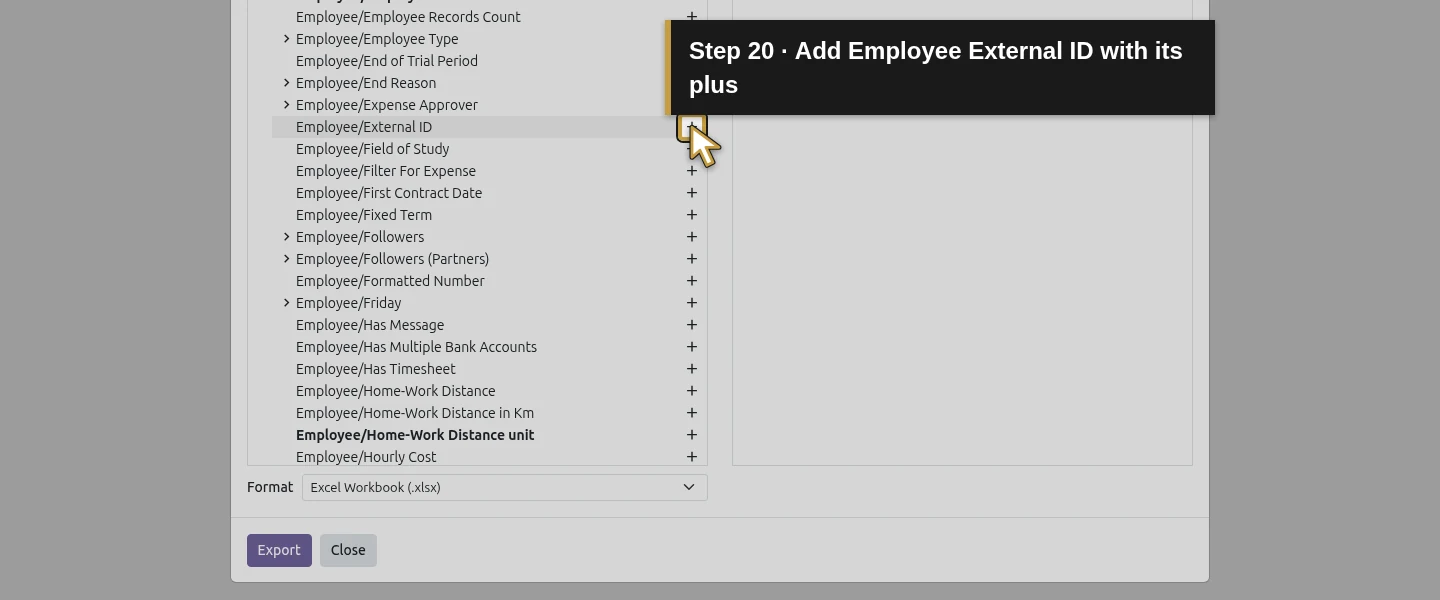Expand Employee/Followers (Partners) chevron
Image resolution: width=1440 pixels, height=600 pixels.
(x=286, y=259)
